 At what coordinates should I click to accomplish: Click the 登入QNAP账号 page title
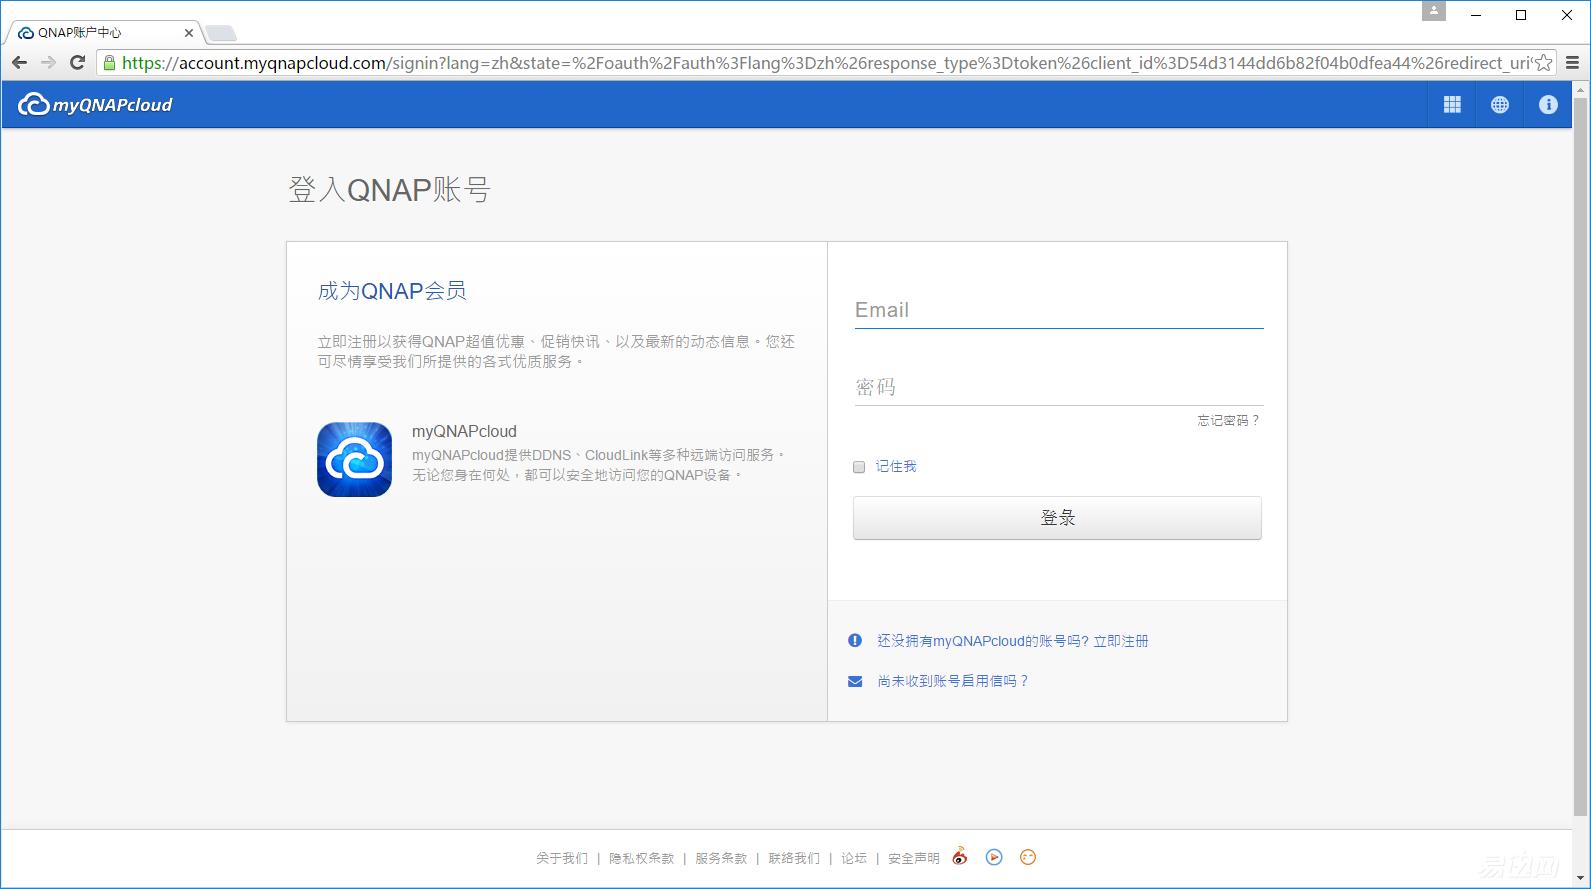[389, 190]
